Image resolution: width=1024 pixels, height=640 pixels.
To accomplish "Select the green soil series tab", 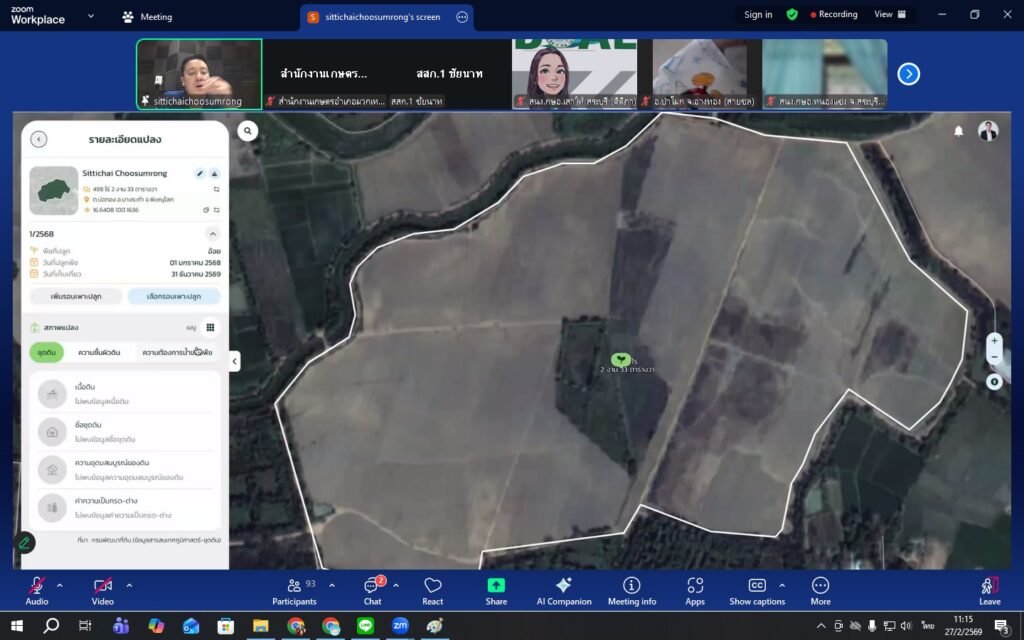I will coord(46,352).
